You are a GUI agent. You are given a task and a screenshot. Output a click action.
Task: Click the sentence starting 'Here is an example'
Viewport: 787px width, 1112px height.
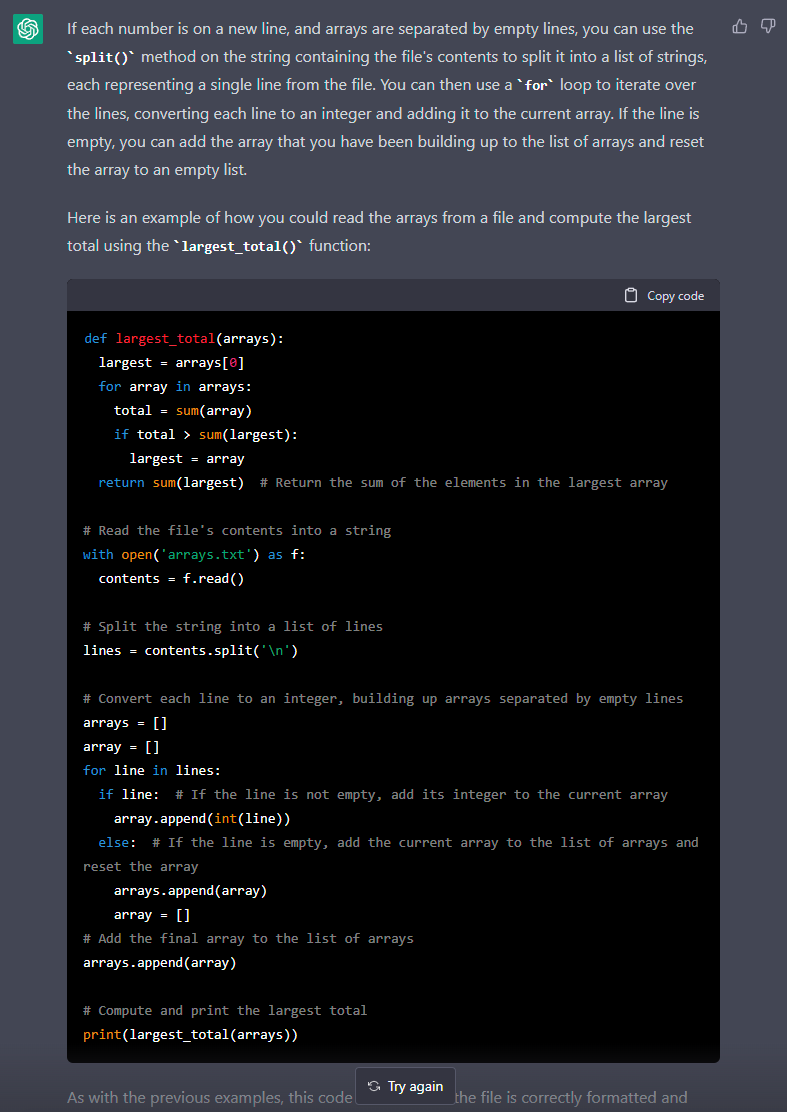click(379, 232)
